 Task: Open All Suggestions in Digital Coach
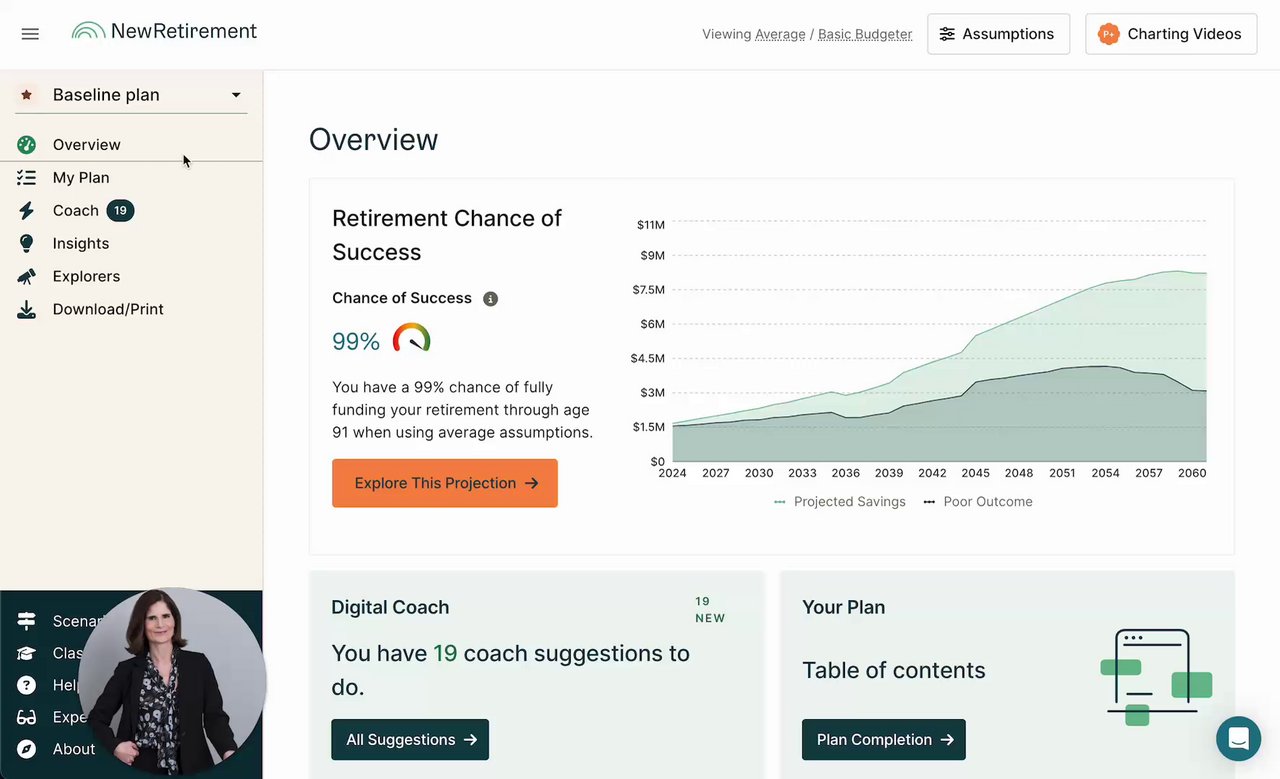click(410, 740)
